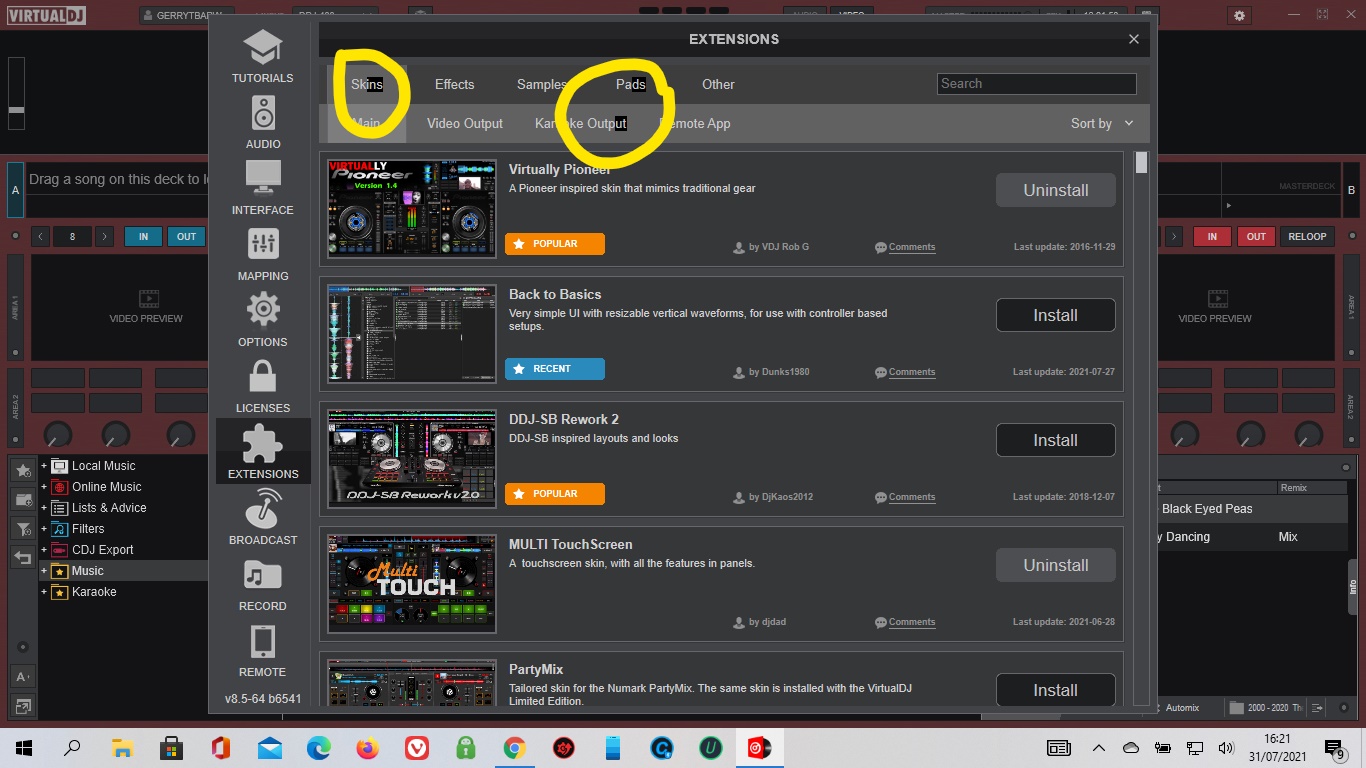Select deck A button on left
Image resolution: width=1366 pixels, height=768 pixels.
point(16,190)
